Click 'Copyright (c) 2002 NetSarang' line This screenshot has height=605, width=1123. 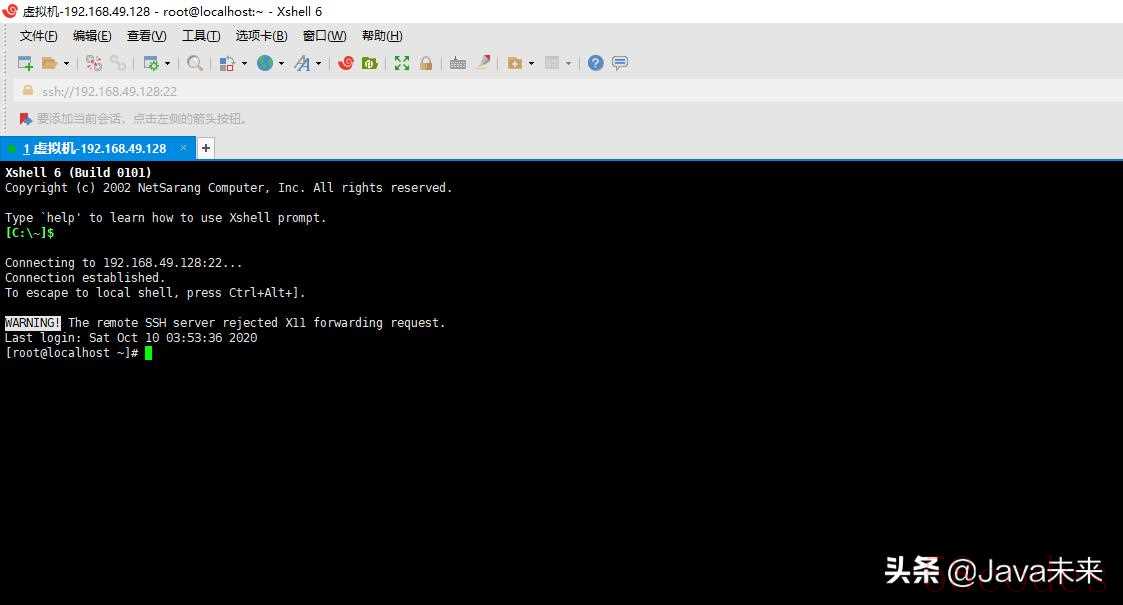click(228, 188)
